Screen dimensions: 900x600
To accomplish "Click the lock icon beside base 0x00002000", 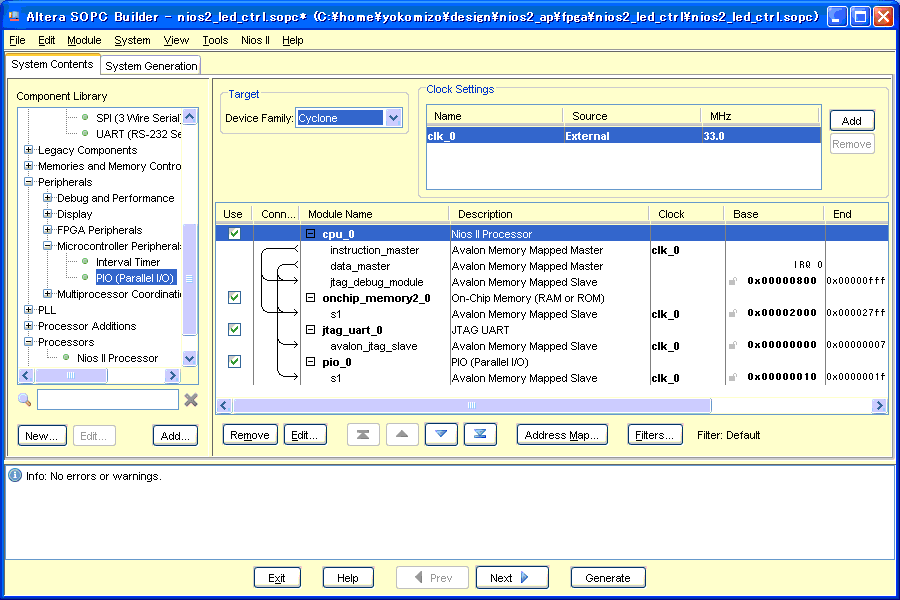I will pyautogui.click(x=733, y=313).
